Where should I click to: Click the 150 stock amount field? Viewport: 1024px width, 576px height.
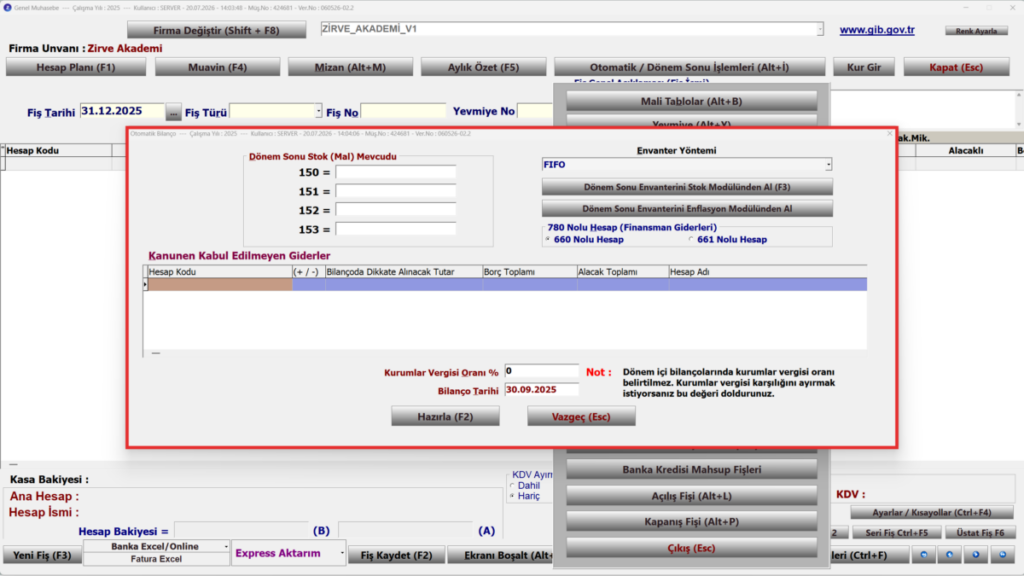click(396, 172)
